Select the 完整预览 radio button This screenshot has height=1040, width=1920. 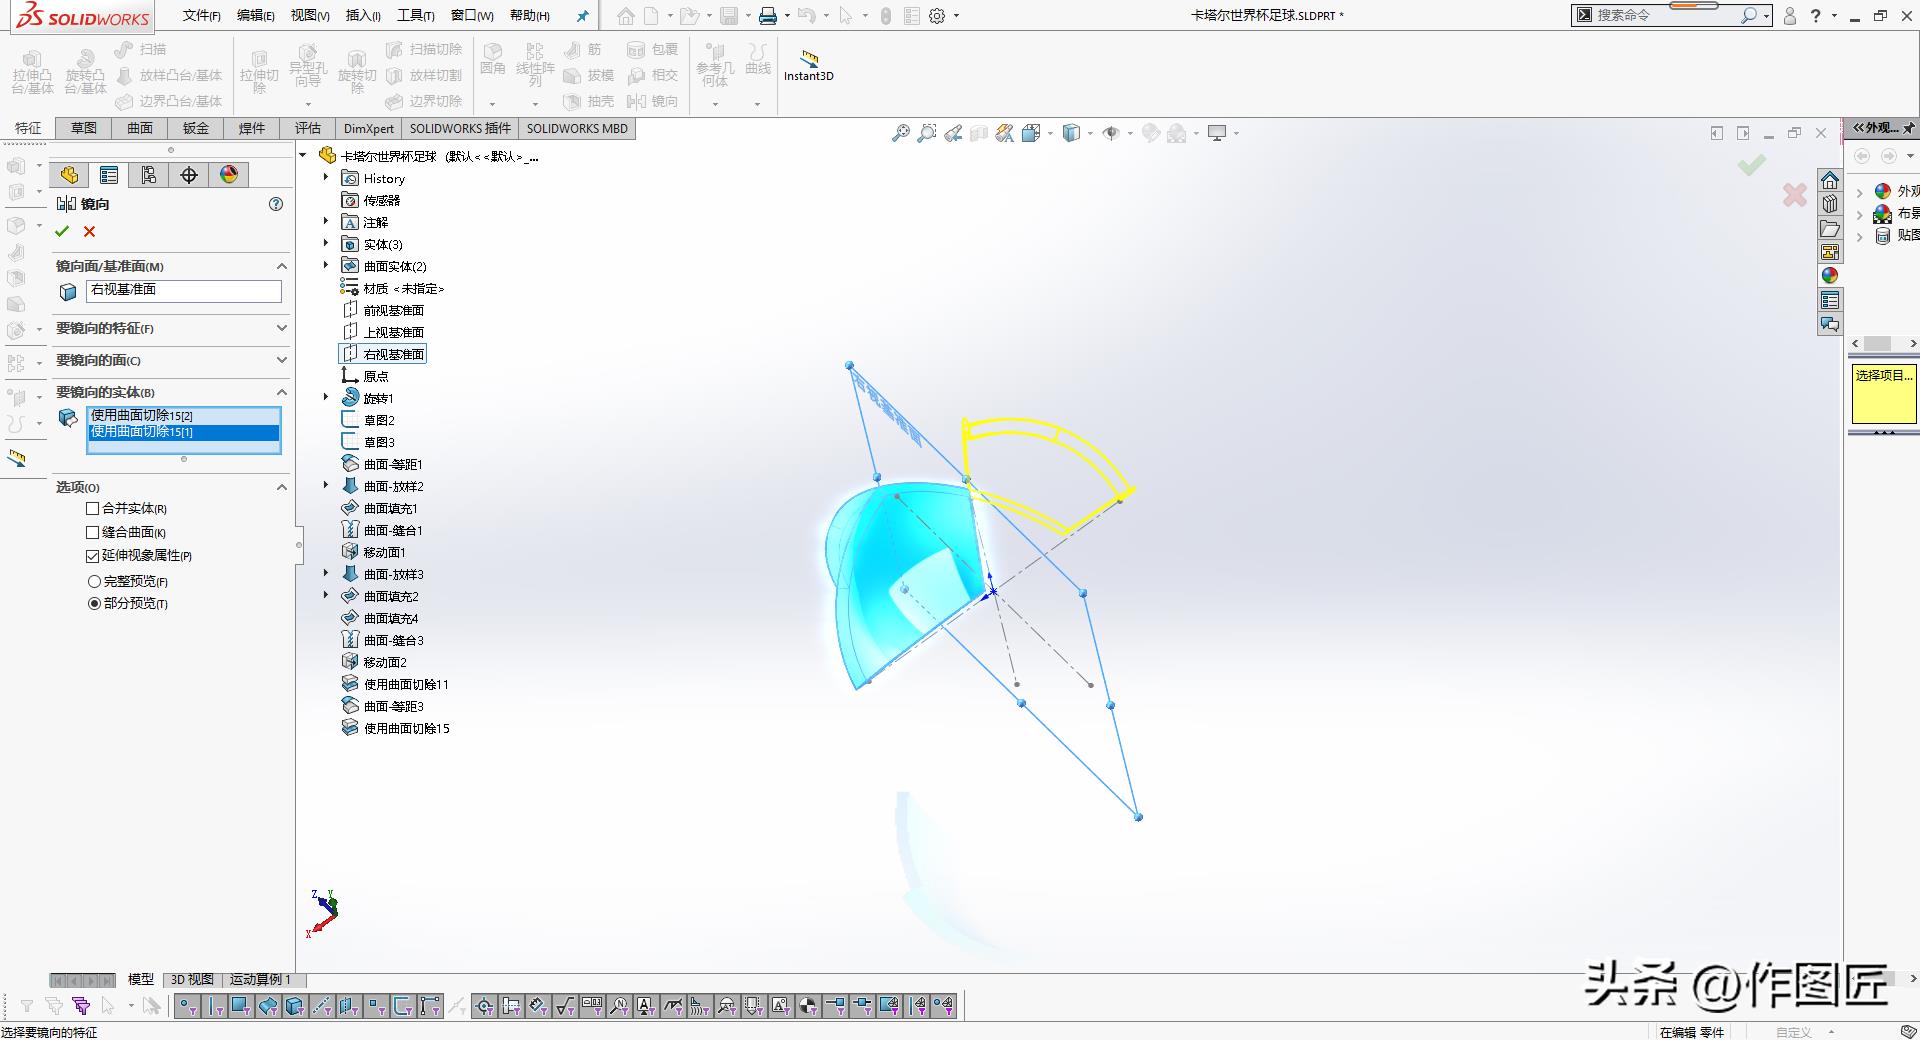[95, 581]
